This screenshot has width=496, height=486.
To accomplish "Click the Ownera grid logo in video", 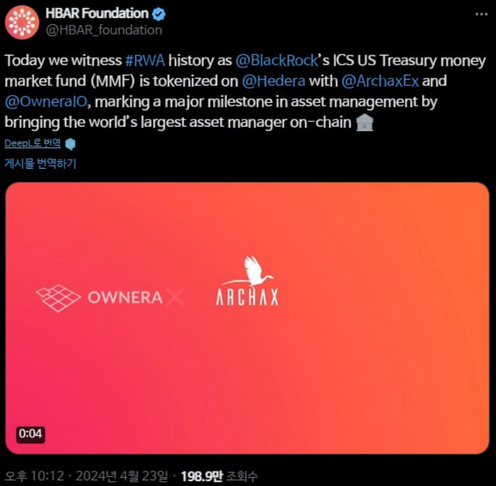I will pyautogui.click(x=58, y=298).
